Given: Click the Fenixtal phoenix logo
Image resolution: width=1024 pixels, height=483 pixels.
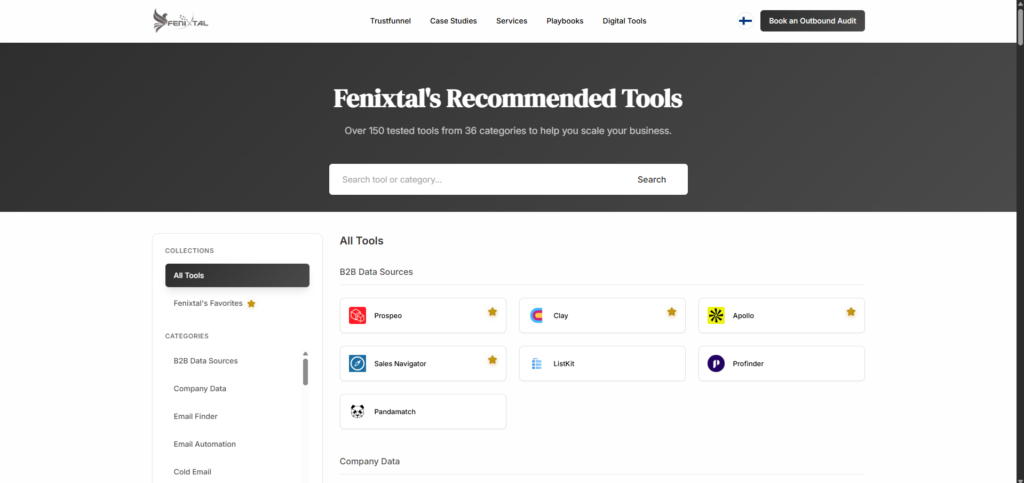Looking at the screenshot, I should 180,21.
